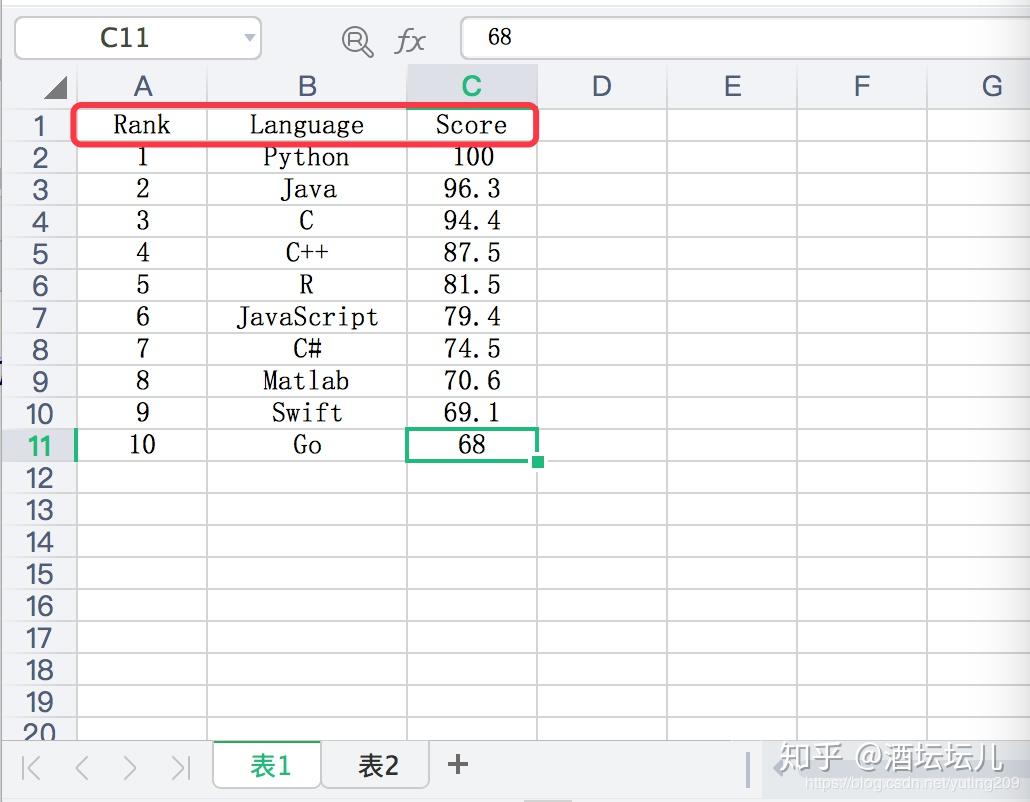The height and width of the screenshot is (802, 1030).
Task: Switch to sheet tab 表2
Action: coord(375,764)
